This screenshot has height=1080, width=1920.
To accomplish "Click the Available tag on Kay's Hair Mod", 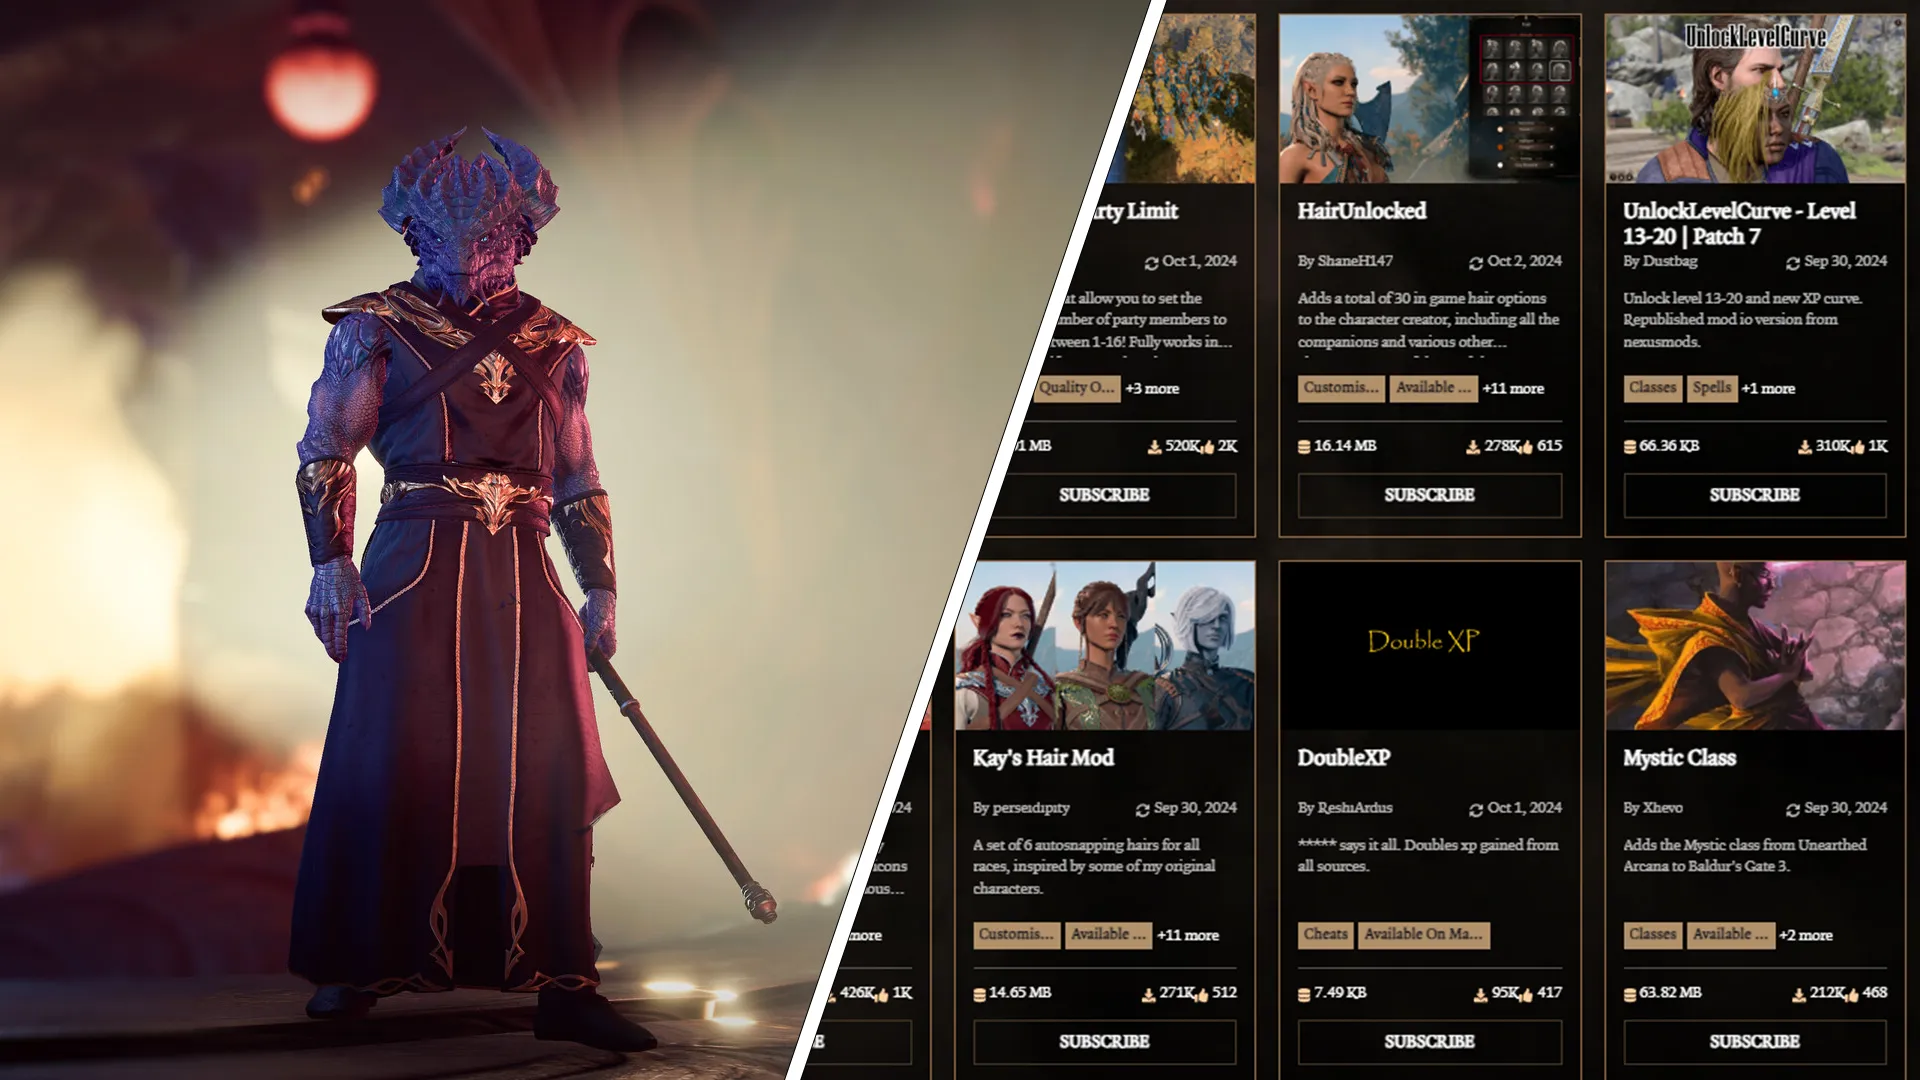I will pyautogui.click(x=1108, y=935).
